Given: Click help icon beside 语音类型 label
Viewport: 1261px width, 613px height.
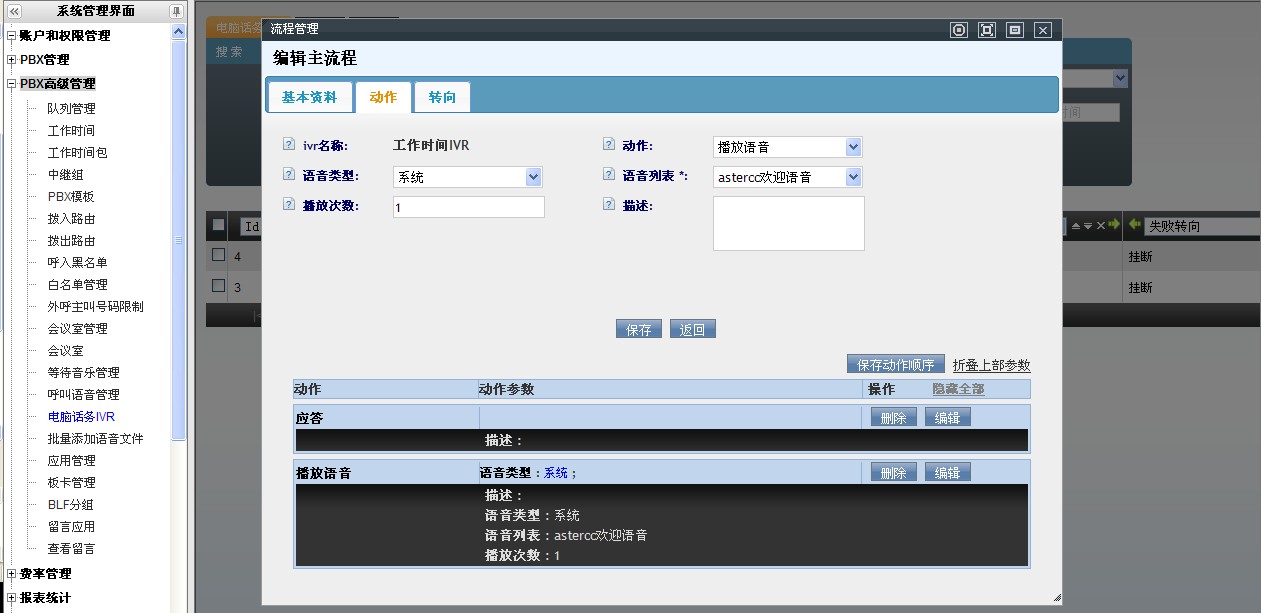Looking at the screenshot, I should coord(289,175).
